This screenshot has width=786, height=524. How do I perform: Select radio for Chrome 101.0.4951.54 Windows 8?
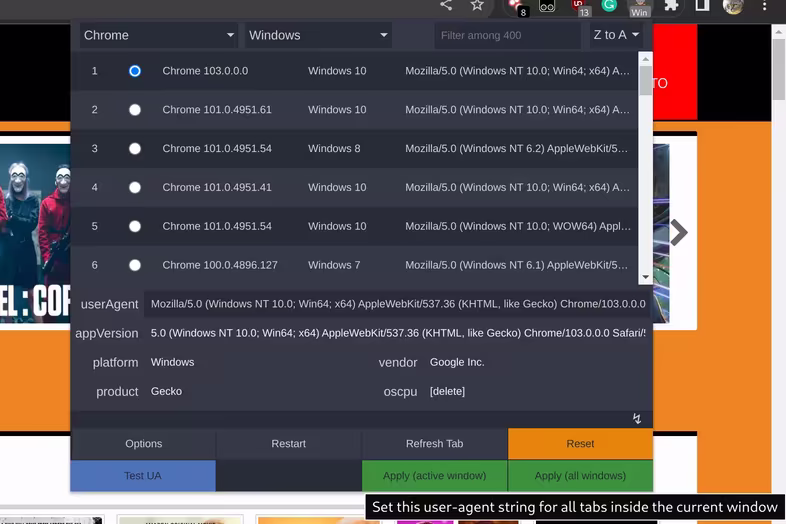(x=134, y=148)
